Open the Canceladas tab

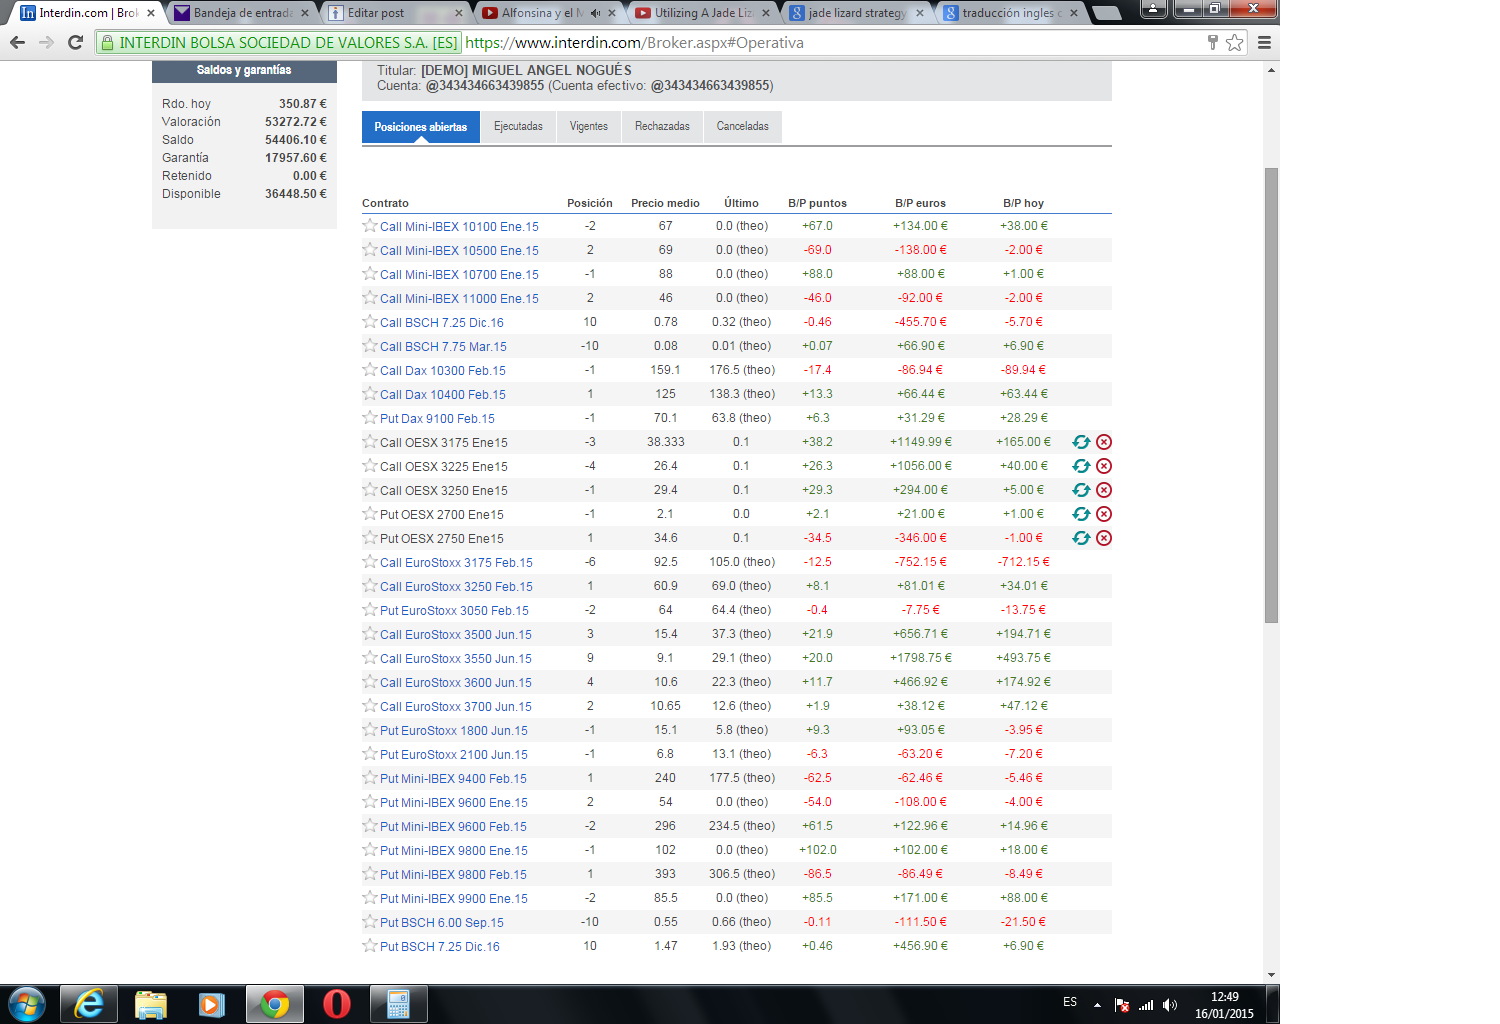pyautogui.click(x=742, y=127)
